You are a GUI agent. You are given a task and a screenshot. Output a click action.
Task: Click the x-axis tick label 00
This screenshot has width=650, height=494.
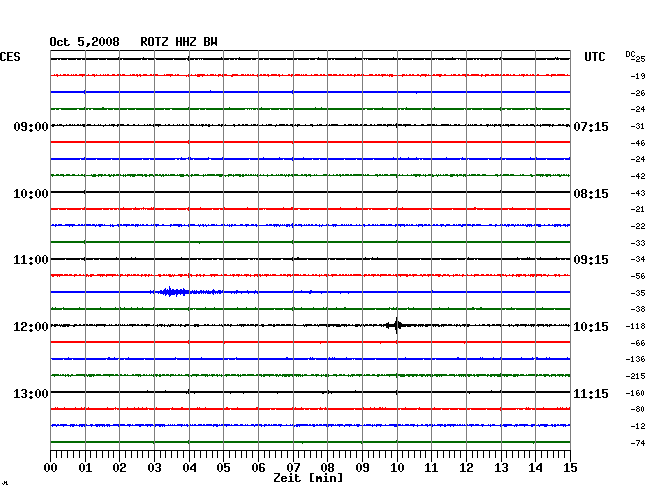[51, 467]
